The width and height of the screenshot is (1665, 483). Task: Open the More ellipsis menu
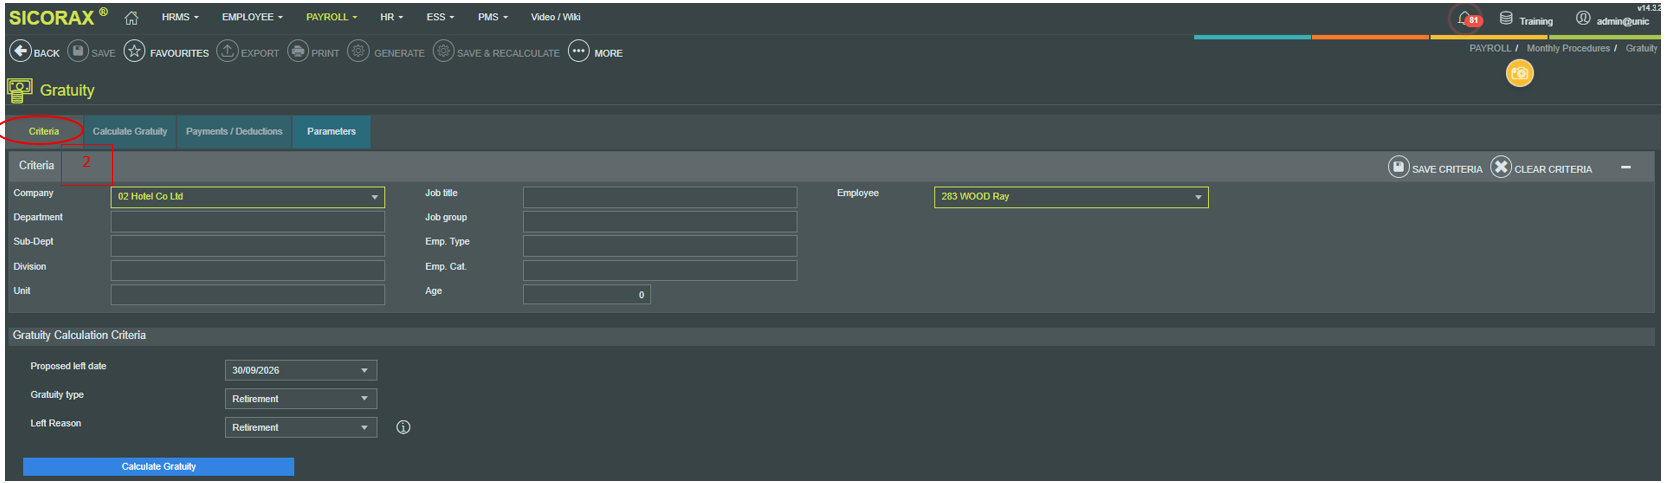coord(579,51)
